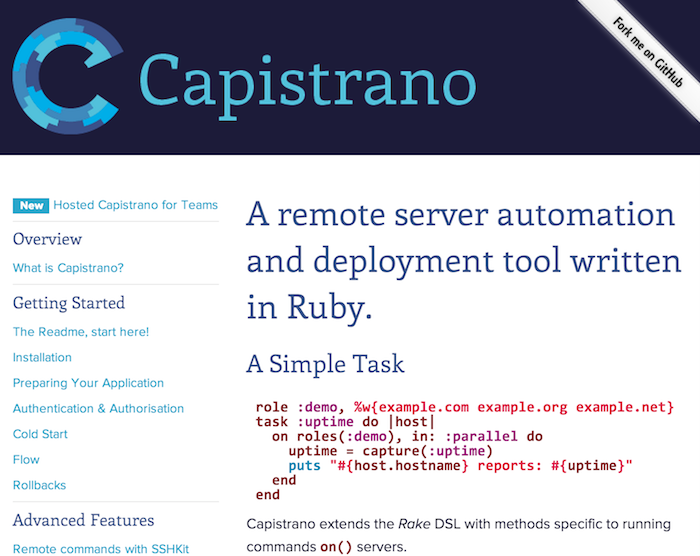The height and width of the screenshot is (556, 700).
Task: Click the uptime = capture(:uptime) line
Action: [390, 451]
